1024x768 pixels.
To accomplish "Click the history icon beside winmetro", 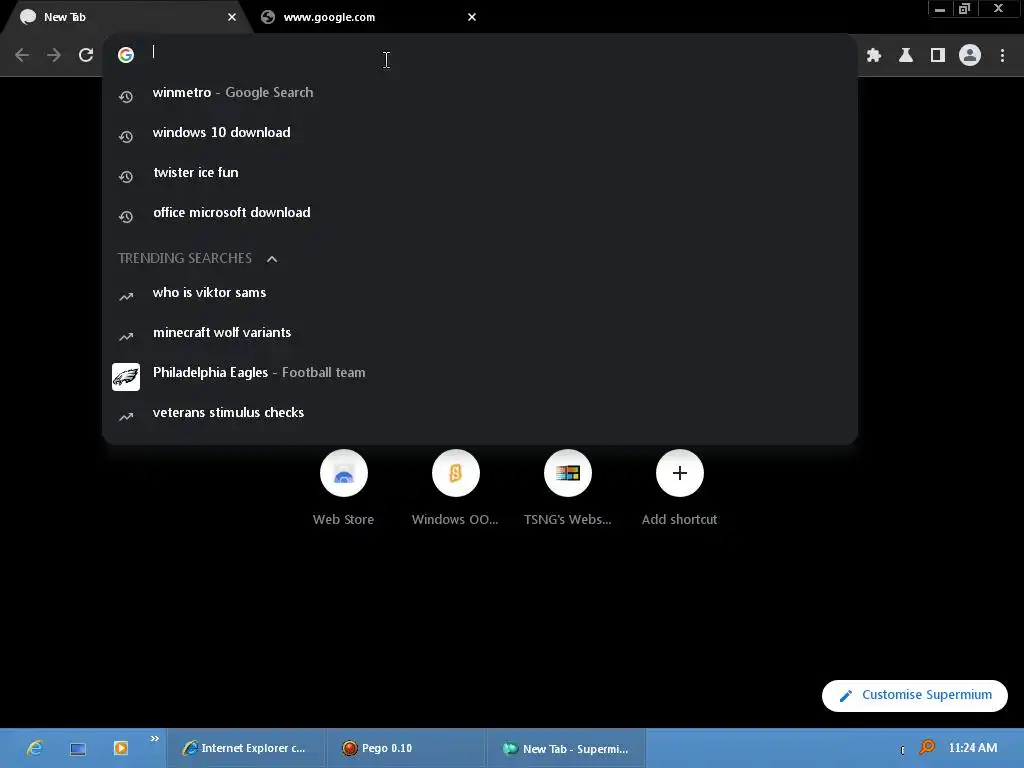I will coord(126,97).
